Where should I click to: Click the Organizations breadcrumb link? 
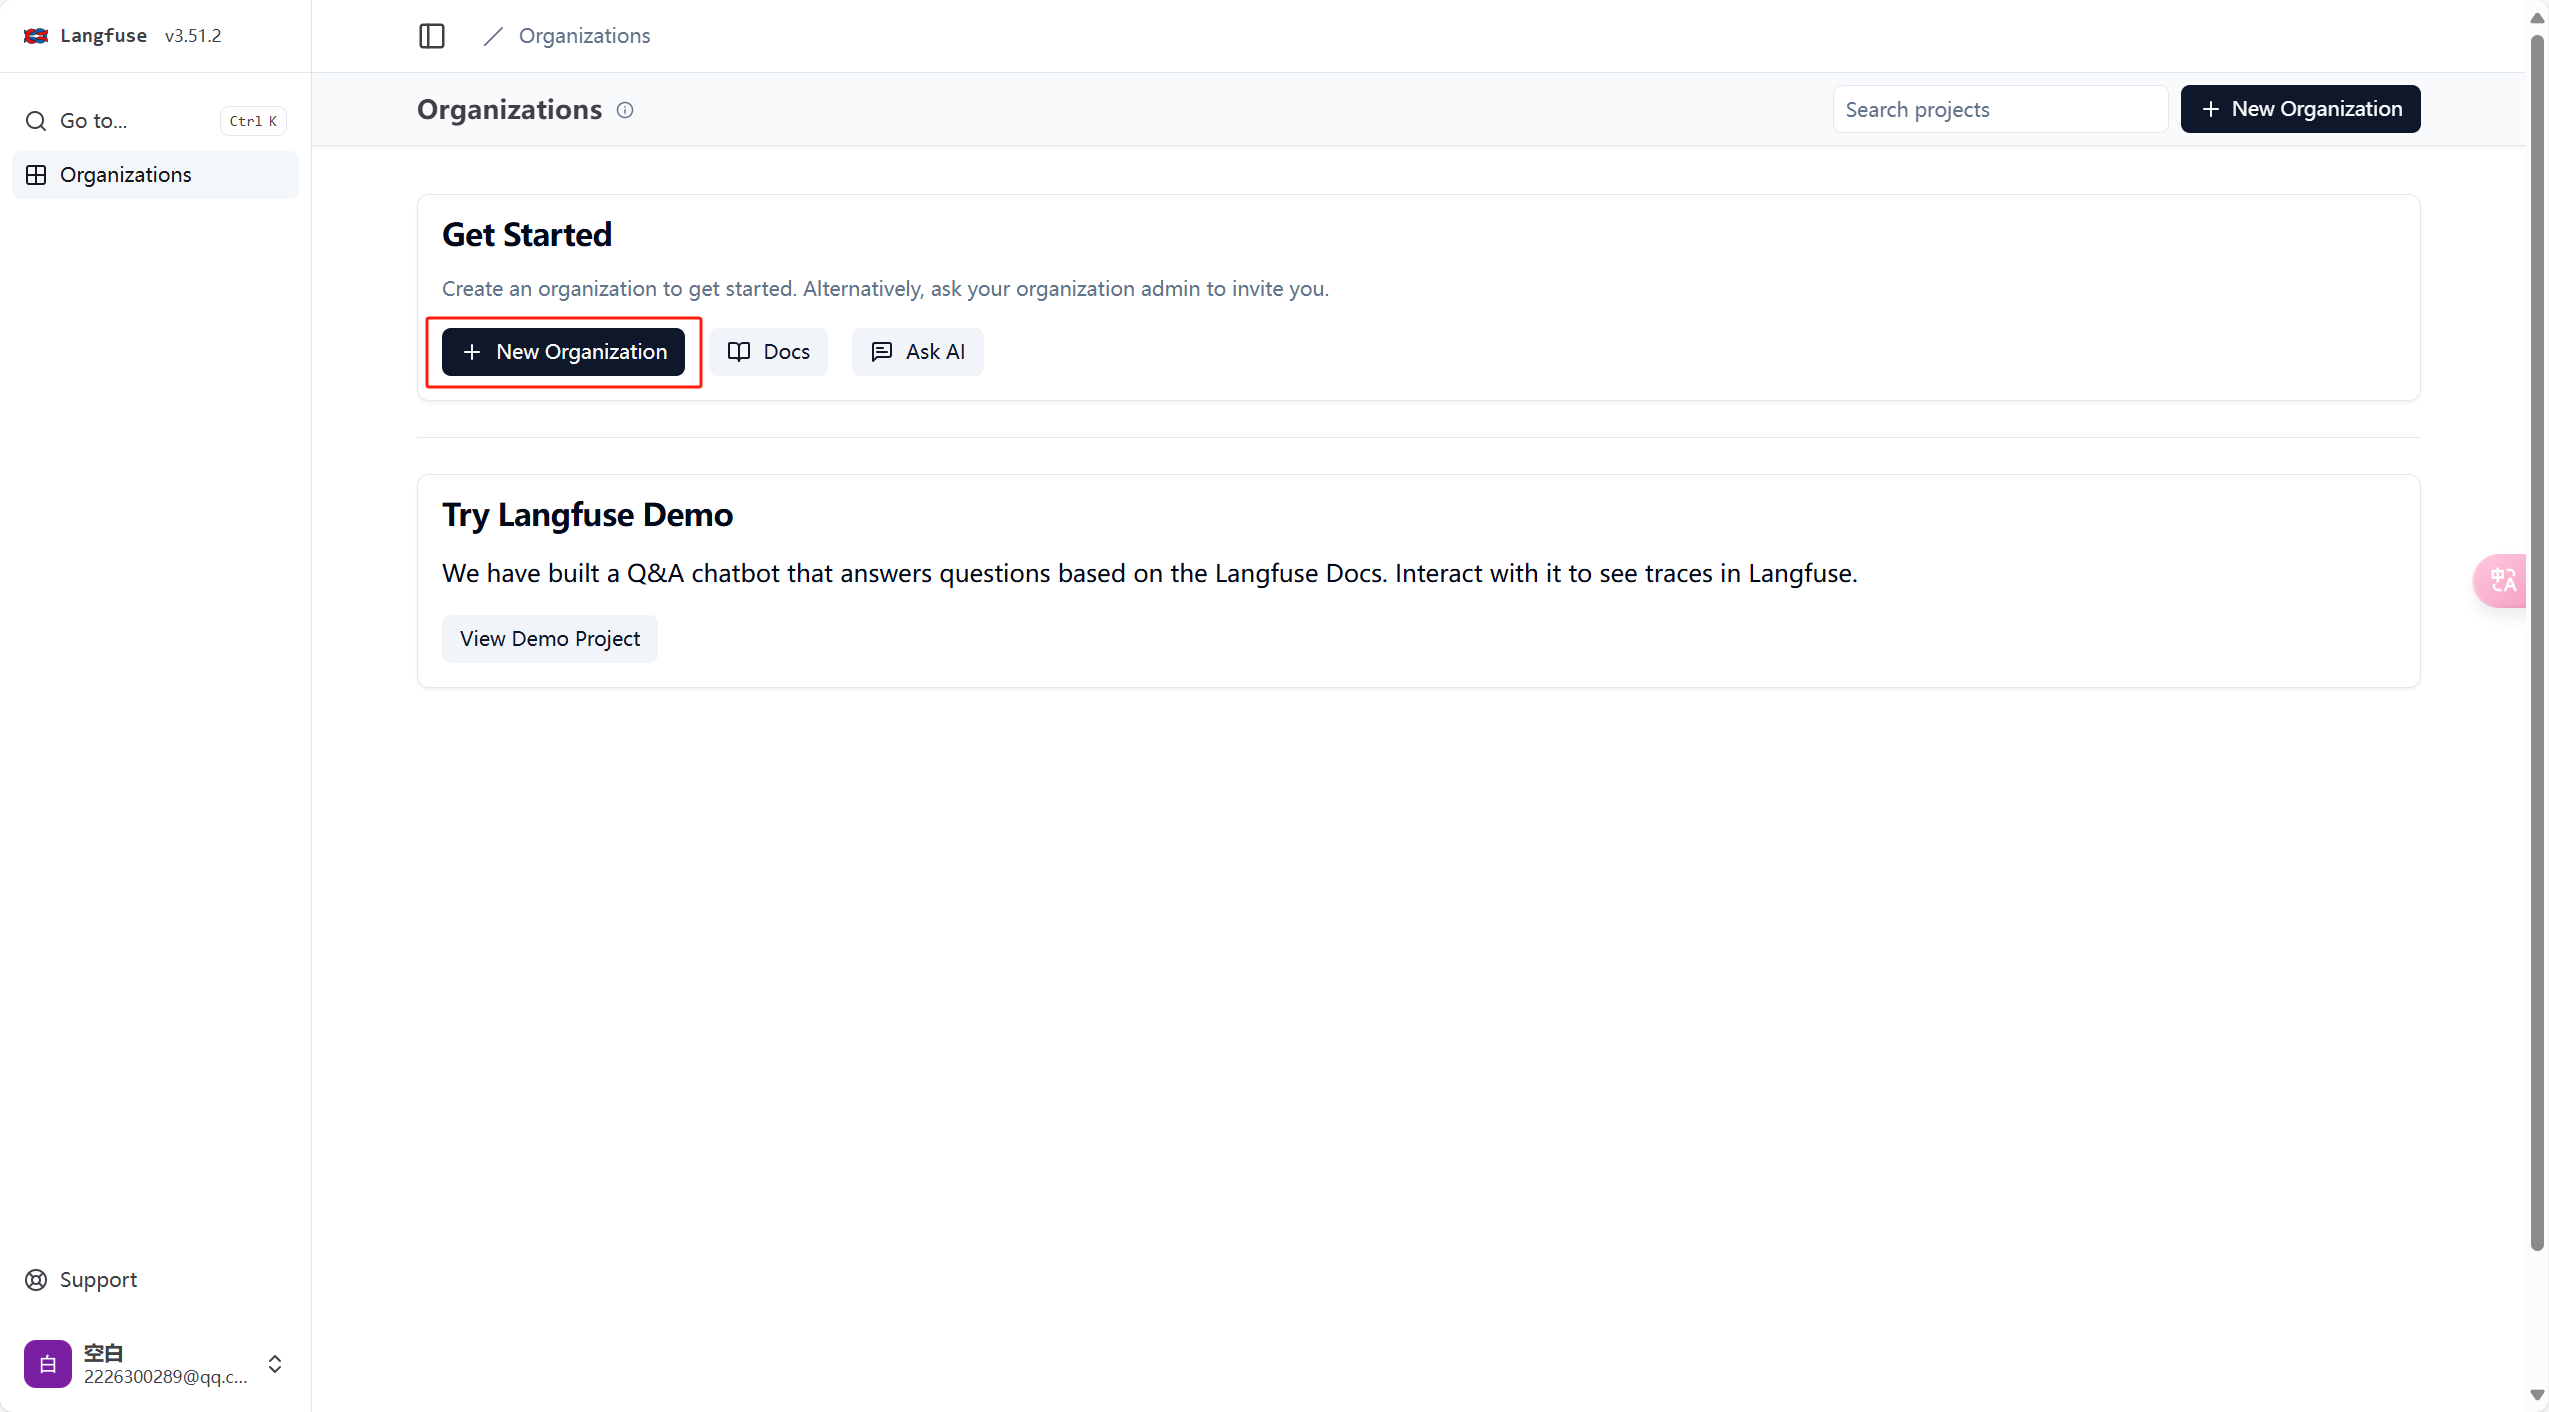pos(584,36)
